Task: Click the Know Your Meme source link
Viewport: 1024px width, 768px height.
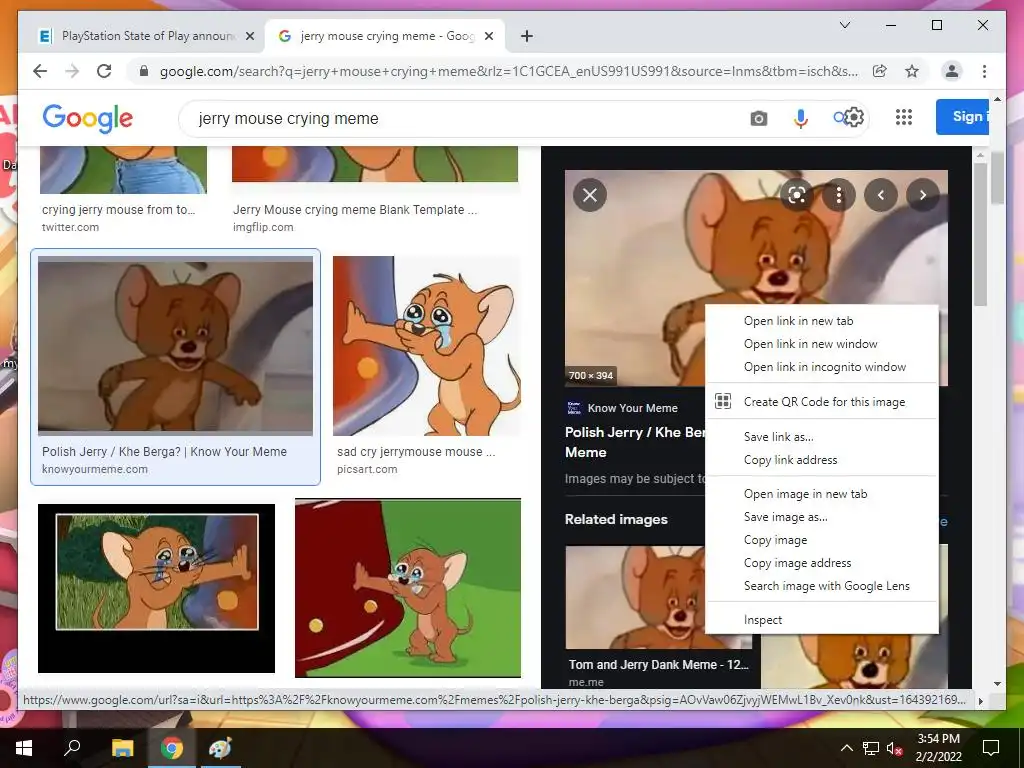Action: coord(622,408)
